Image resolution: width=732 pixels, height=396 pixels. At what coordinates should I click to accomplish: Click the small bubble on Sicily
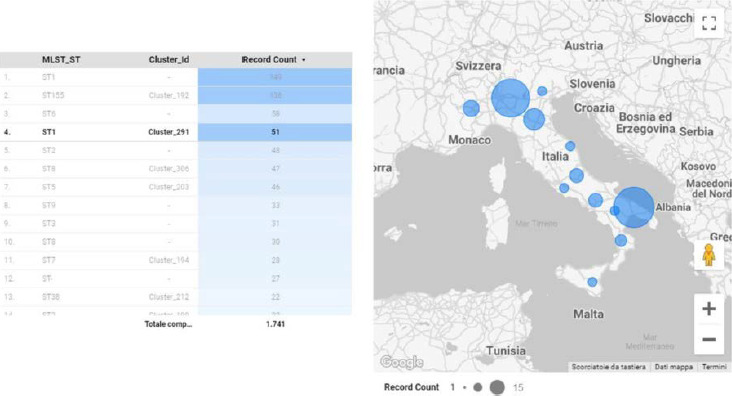pos(592,282)
